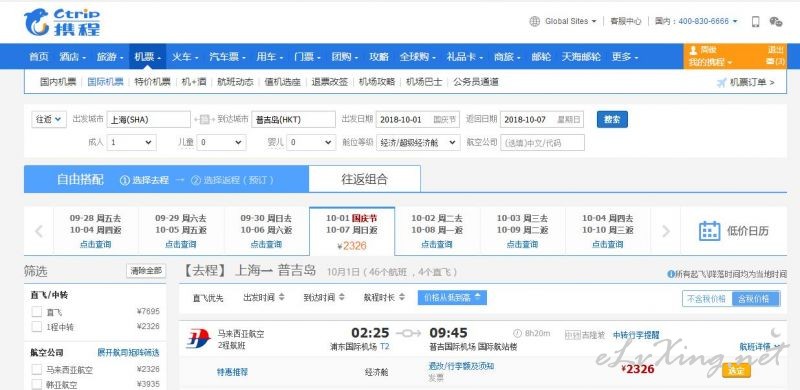The height and width of the screenshot is (390, 800).
Task: Click 点击查询 under 09-28 周五去
Action: click(95, 245)
